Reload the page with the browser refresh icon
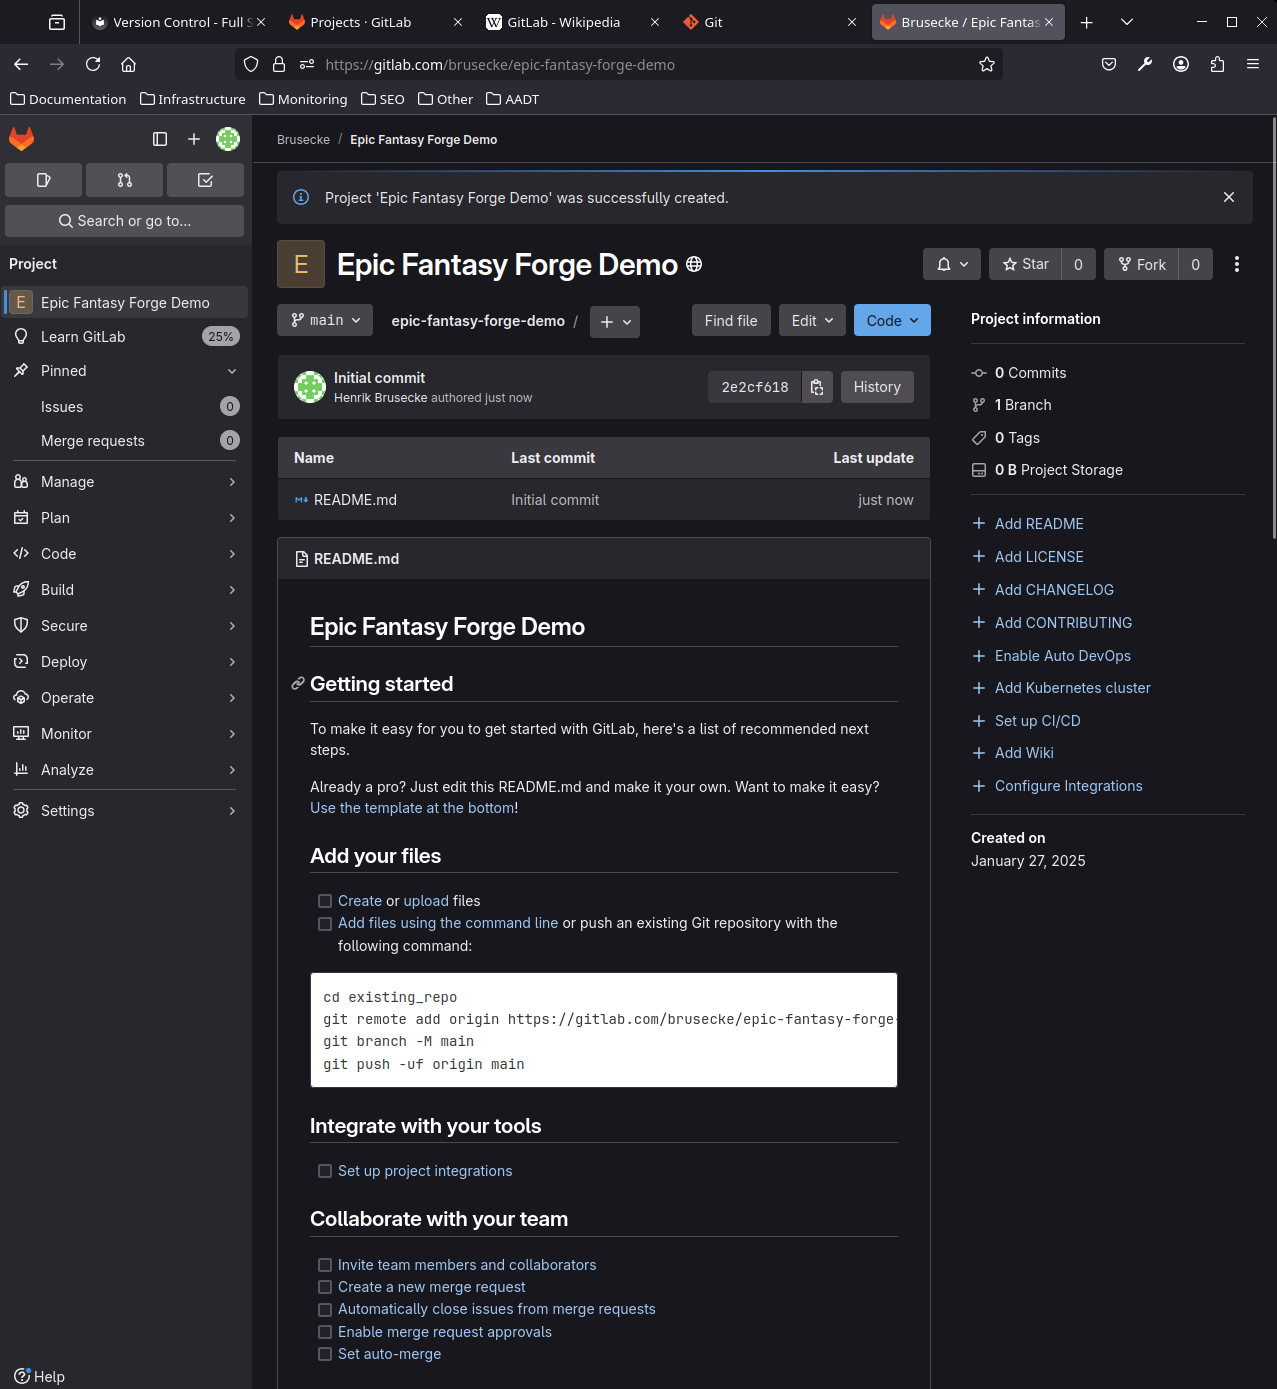This screenshot has width=1277, height=1389. pyautogui.click(x=93, y=64)
